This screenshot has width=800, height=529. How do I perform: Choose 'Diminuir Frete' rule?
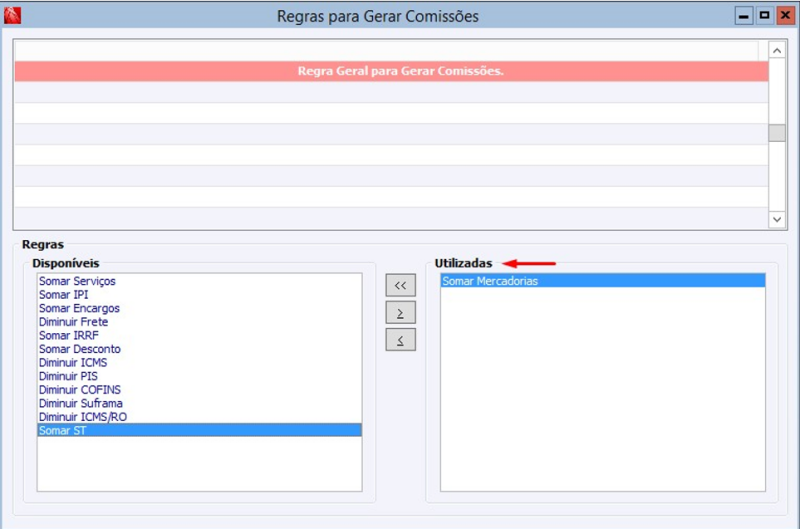(x=199, y=322)
